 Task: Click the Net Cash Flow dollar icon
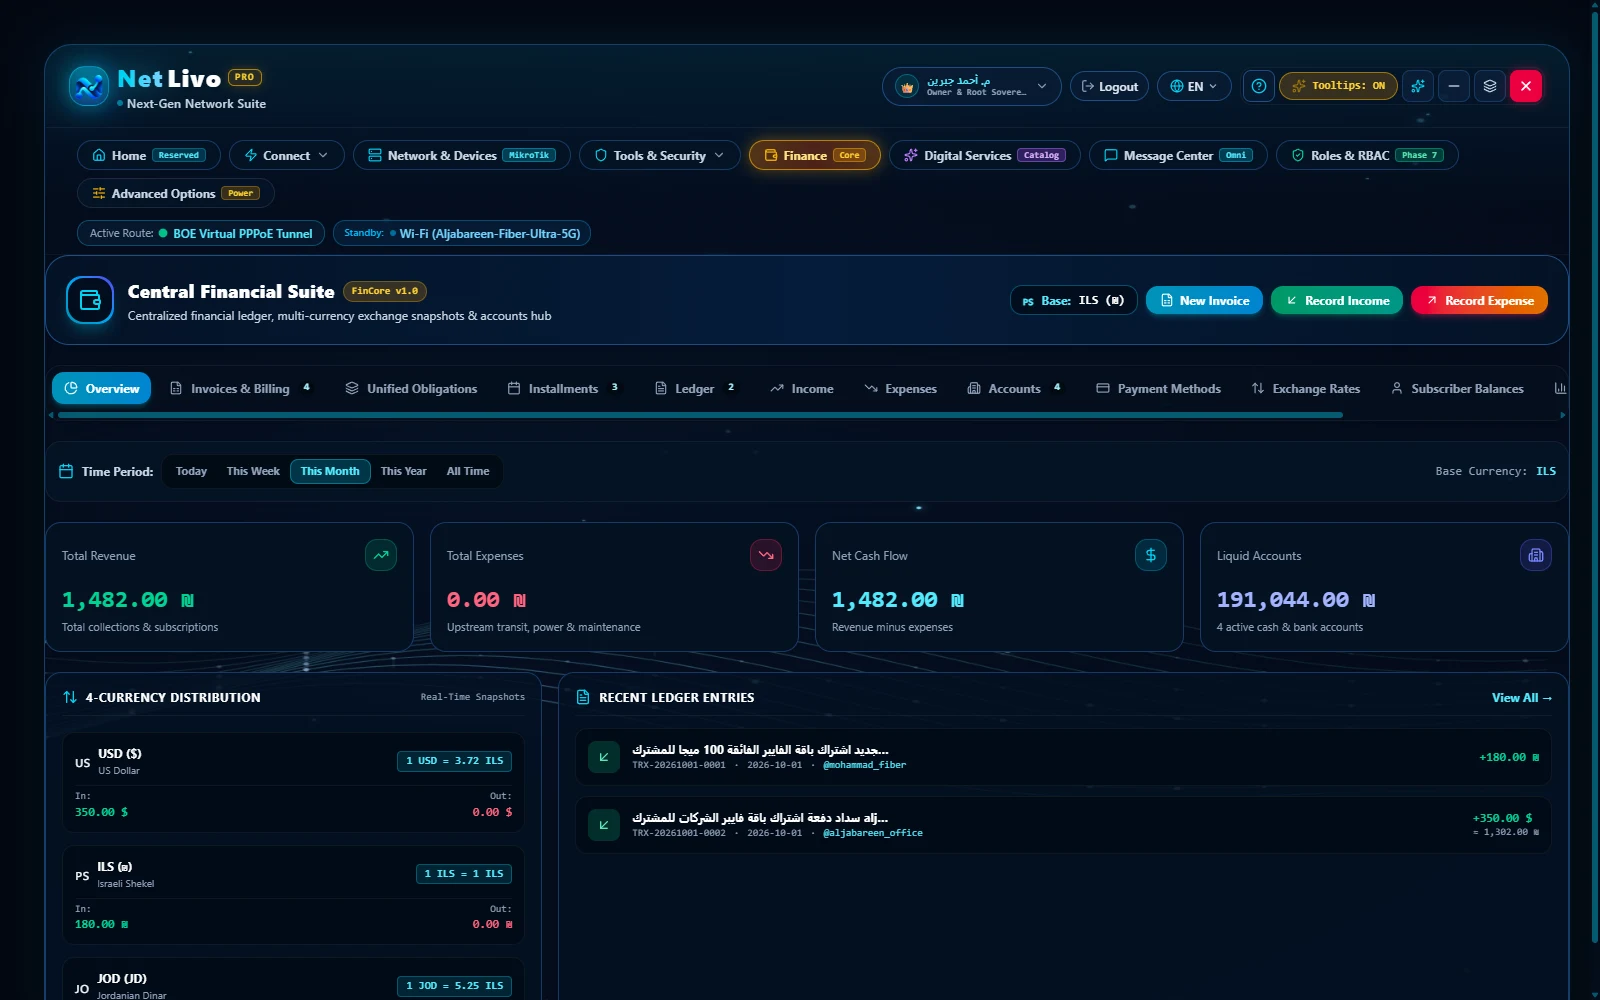(1151, 555)
